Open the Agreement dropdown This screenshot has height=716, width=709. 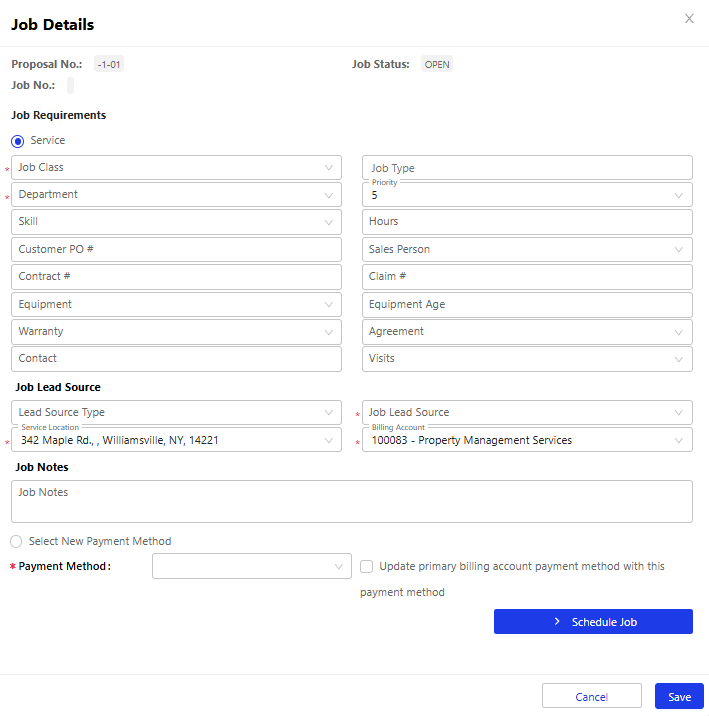pos(527,332)
